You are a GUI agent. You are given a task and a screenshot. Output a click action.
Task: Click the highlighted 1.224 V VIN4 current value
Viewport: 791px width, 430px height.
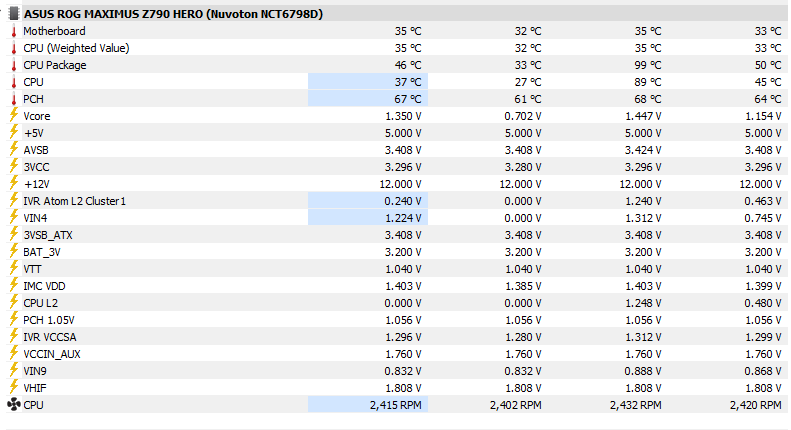(402, 218)
